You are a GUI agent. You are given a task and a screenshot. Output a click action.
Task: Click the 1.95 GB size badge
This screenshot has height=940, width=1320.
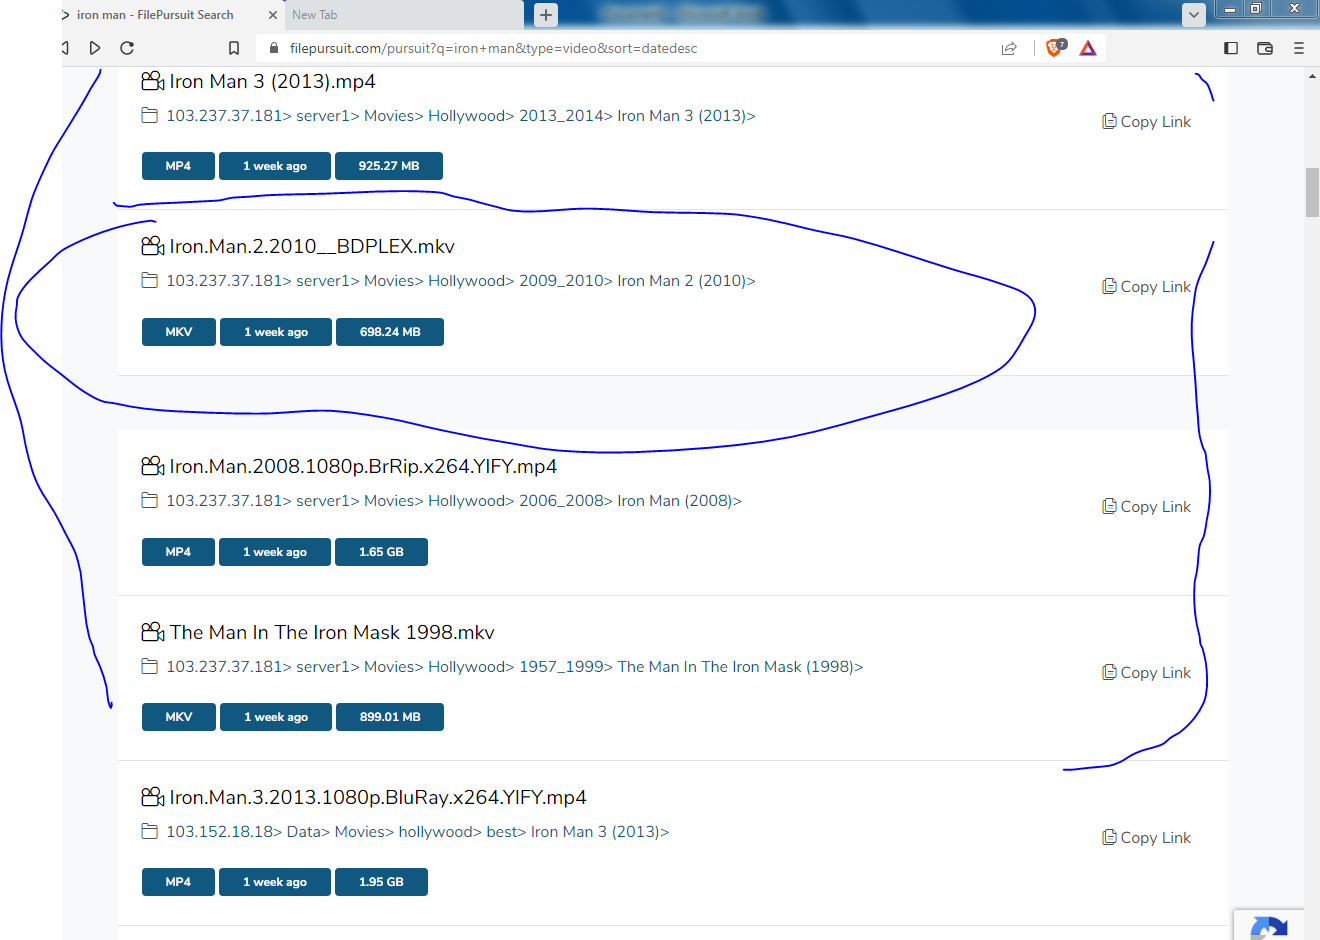(x=381, y=882)
